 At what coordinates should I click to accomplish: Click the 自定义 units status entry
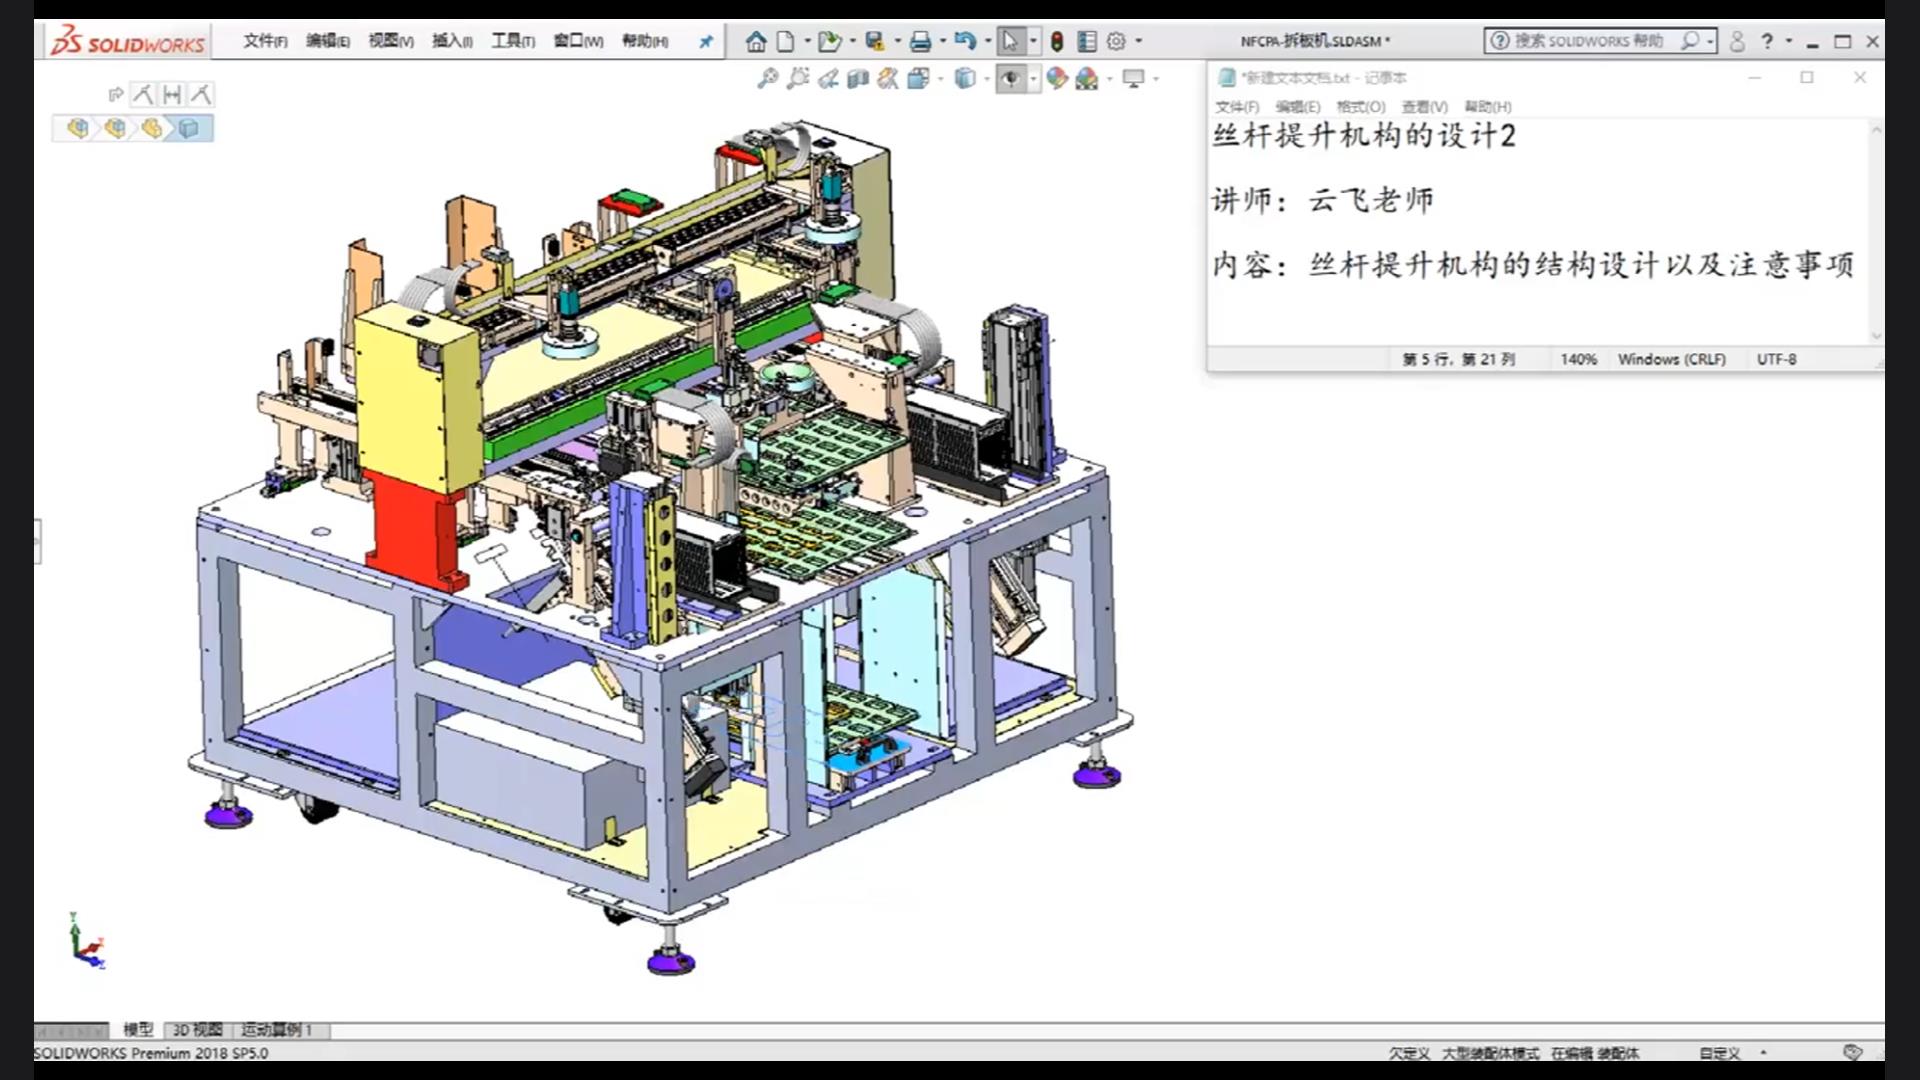tap(1720, 1053)
